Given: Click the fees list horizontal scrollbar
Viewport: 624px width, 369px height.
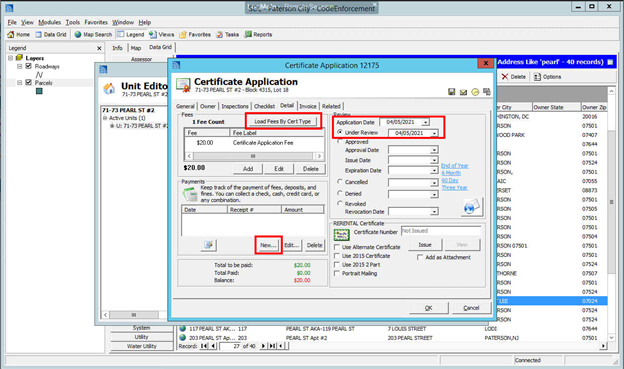Looking at the screenshot, I should tap(254, 156).
